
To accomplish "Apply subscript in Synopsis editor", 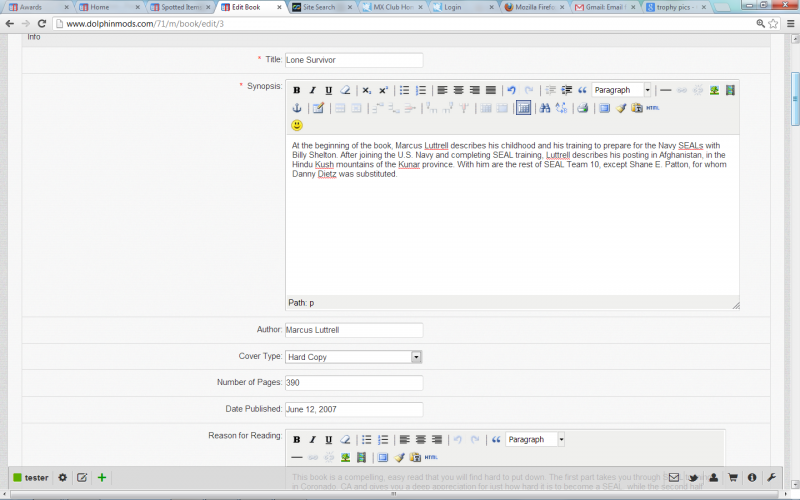I will (x=367, y=90).
